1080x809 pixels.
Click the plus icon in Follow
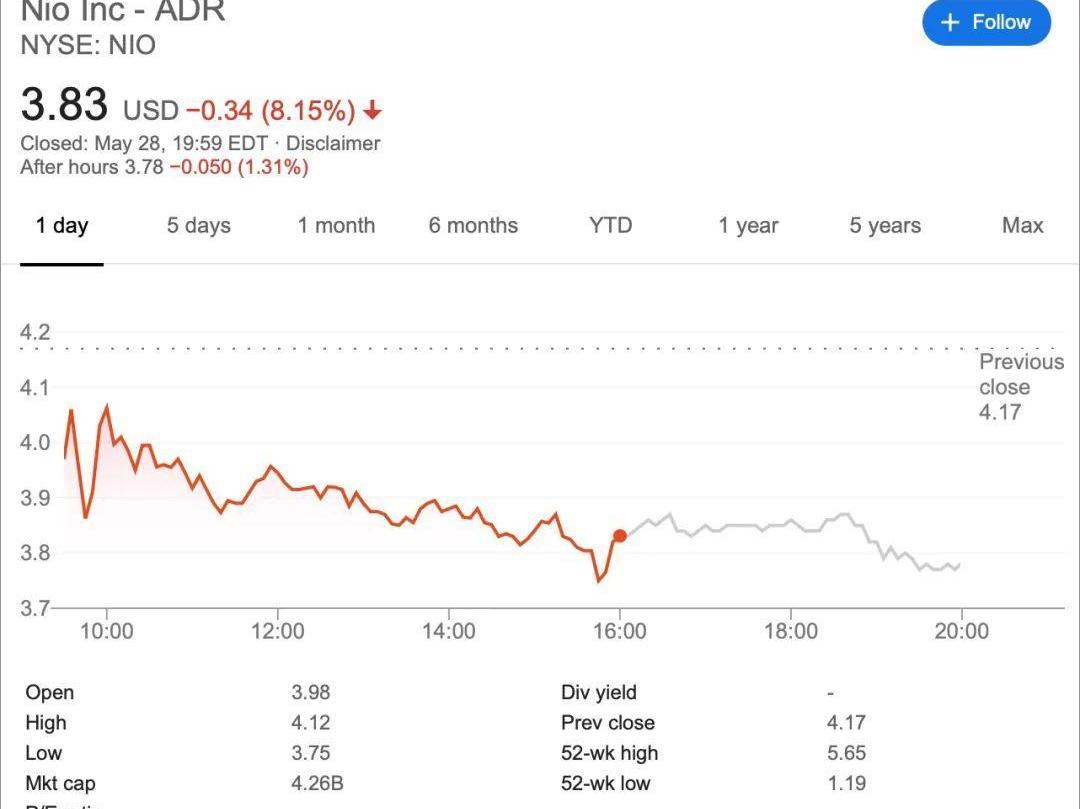click(x=950, y=23)
